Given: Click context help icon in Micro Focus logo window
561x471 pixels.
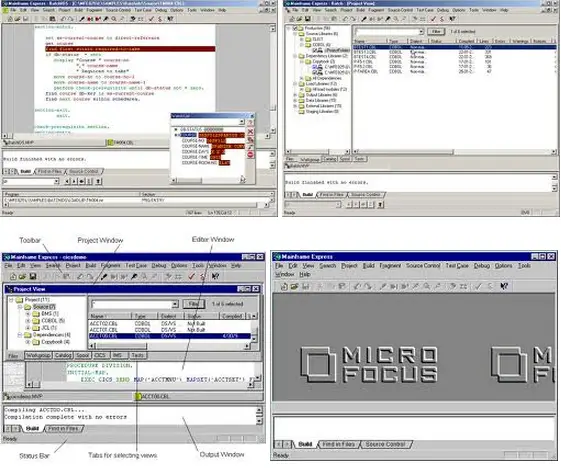Looking at the screenshot, I should click(x=504, y=286).
